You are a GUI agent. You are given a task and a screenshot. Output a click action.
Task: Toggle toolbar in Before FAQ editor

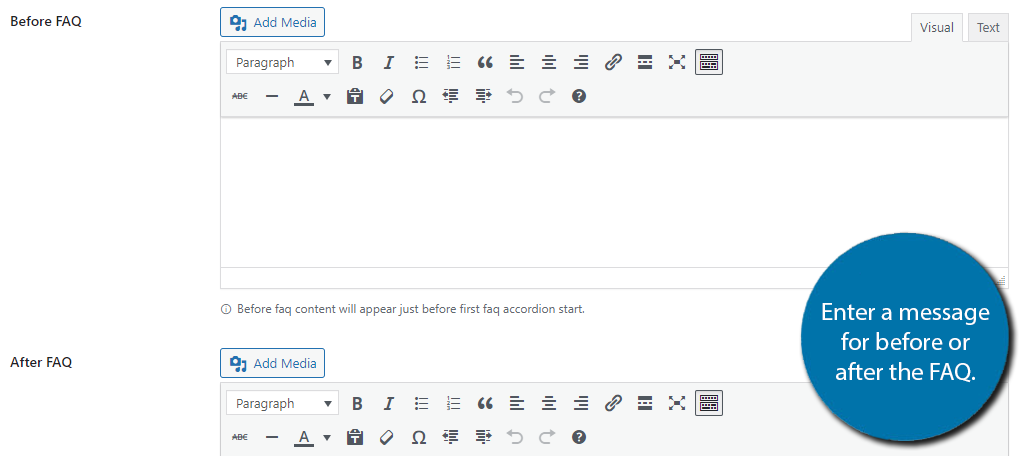(709, 62)
